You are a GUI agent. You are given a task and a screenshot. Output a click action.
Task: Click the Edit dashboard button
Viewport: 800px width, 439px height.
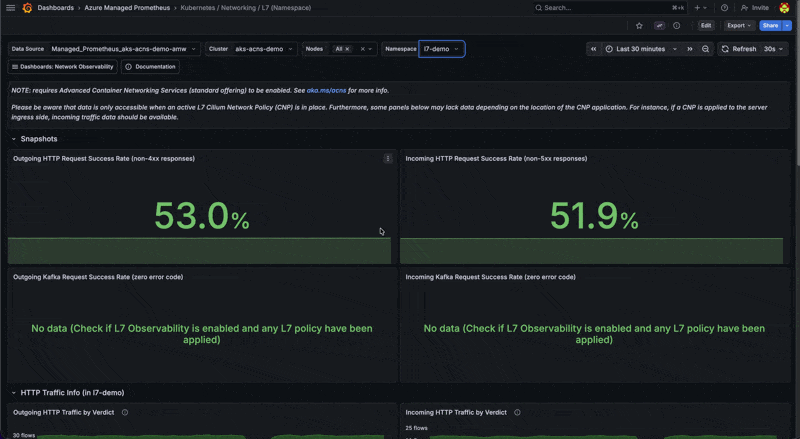(706, 26)
